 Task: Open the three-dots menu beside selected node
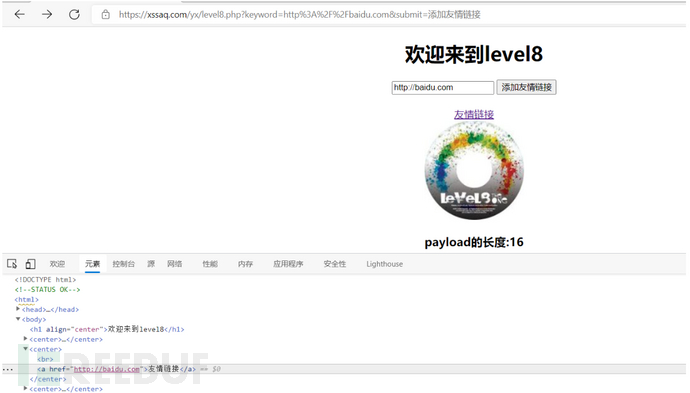tap(8, 369)
